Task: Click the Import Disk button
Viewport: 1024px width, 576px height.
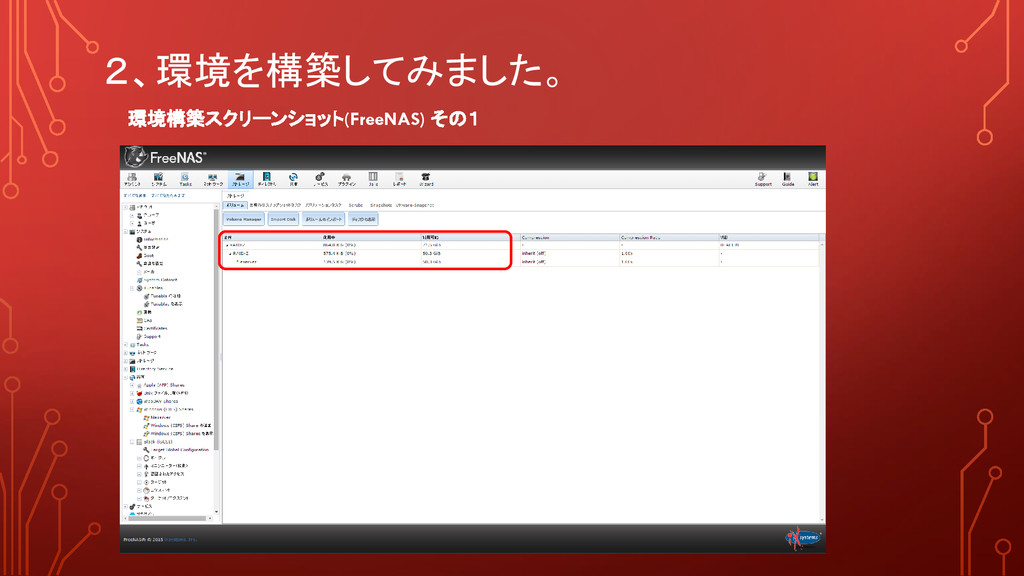Action: tap(283, 219)
